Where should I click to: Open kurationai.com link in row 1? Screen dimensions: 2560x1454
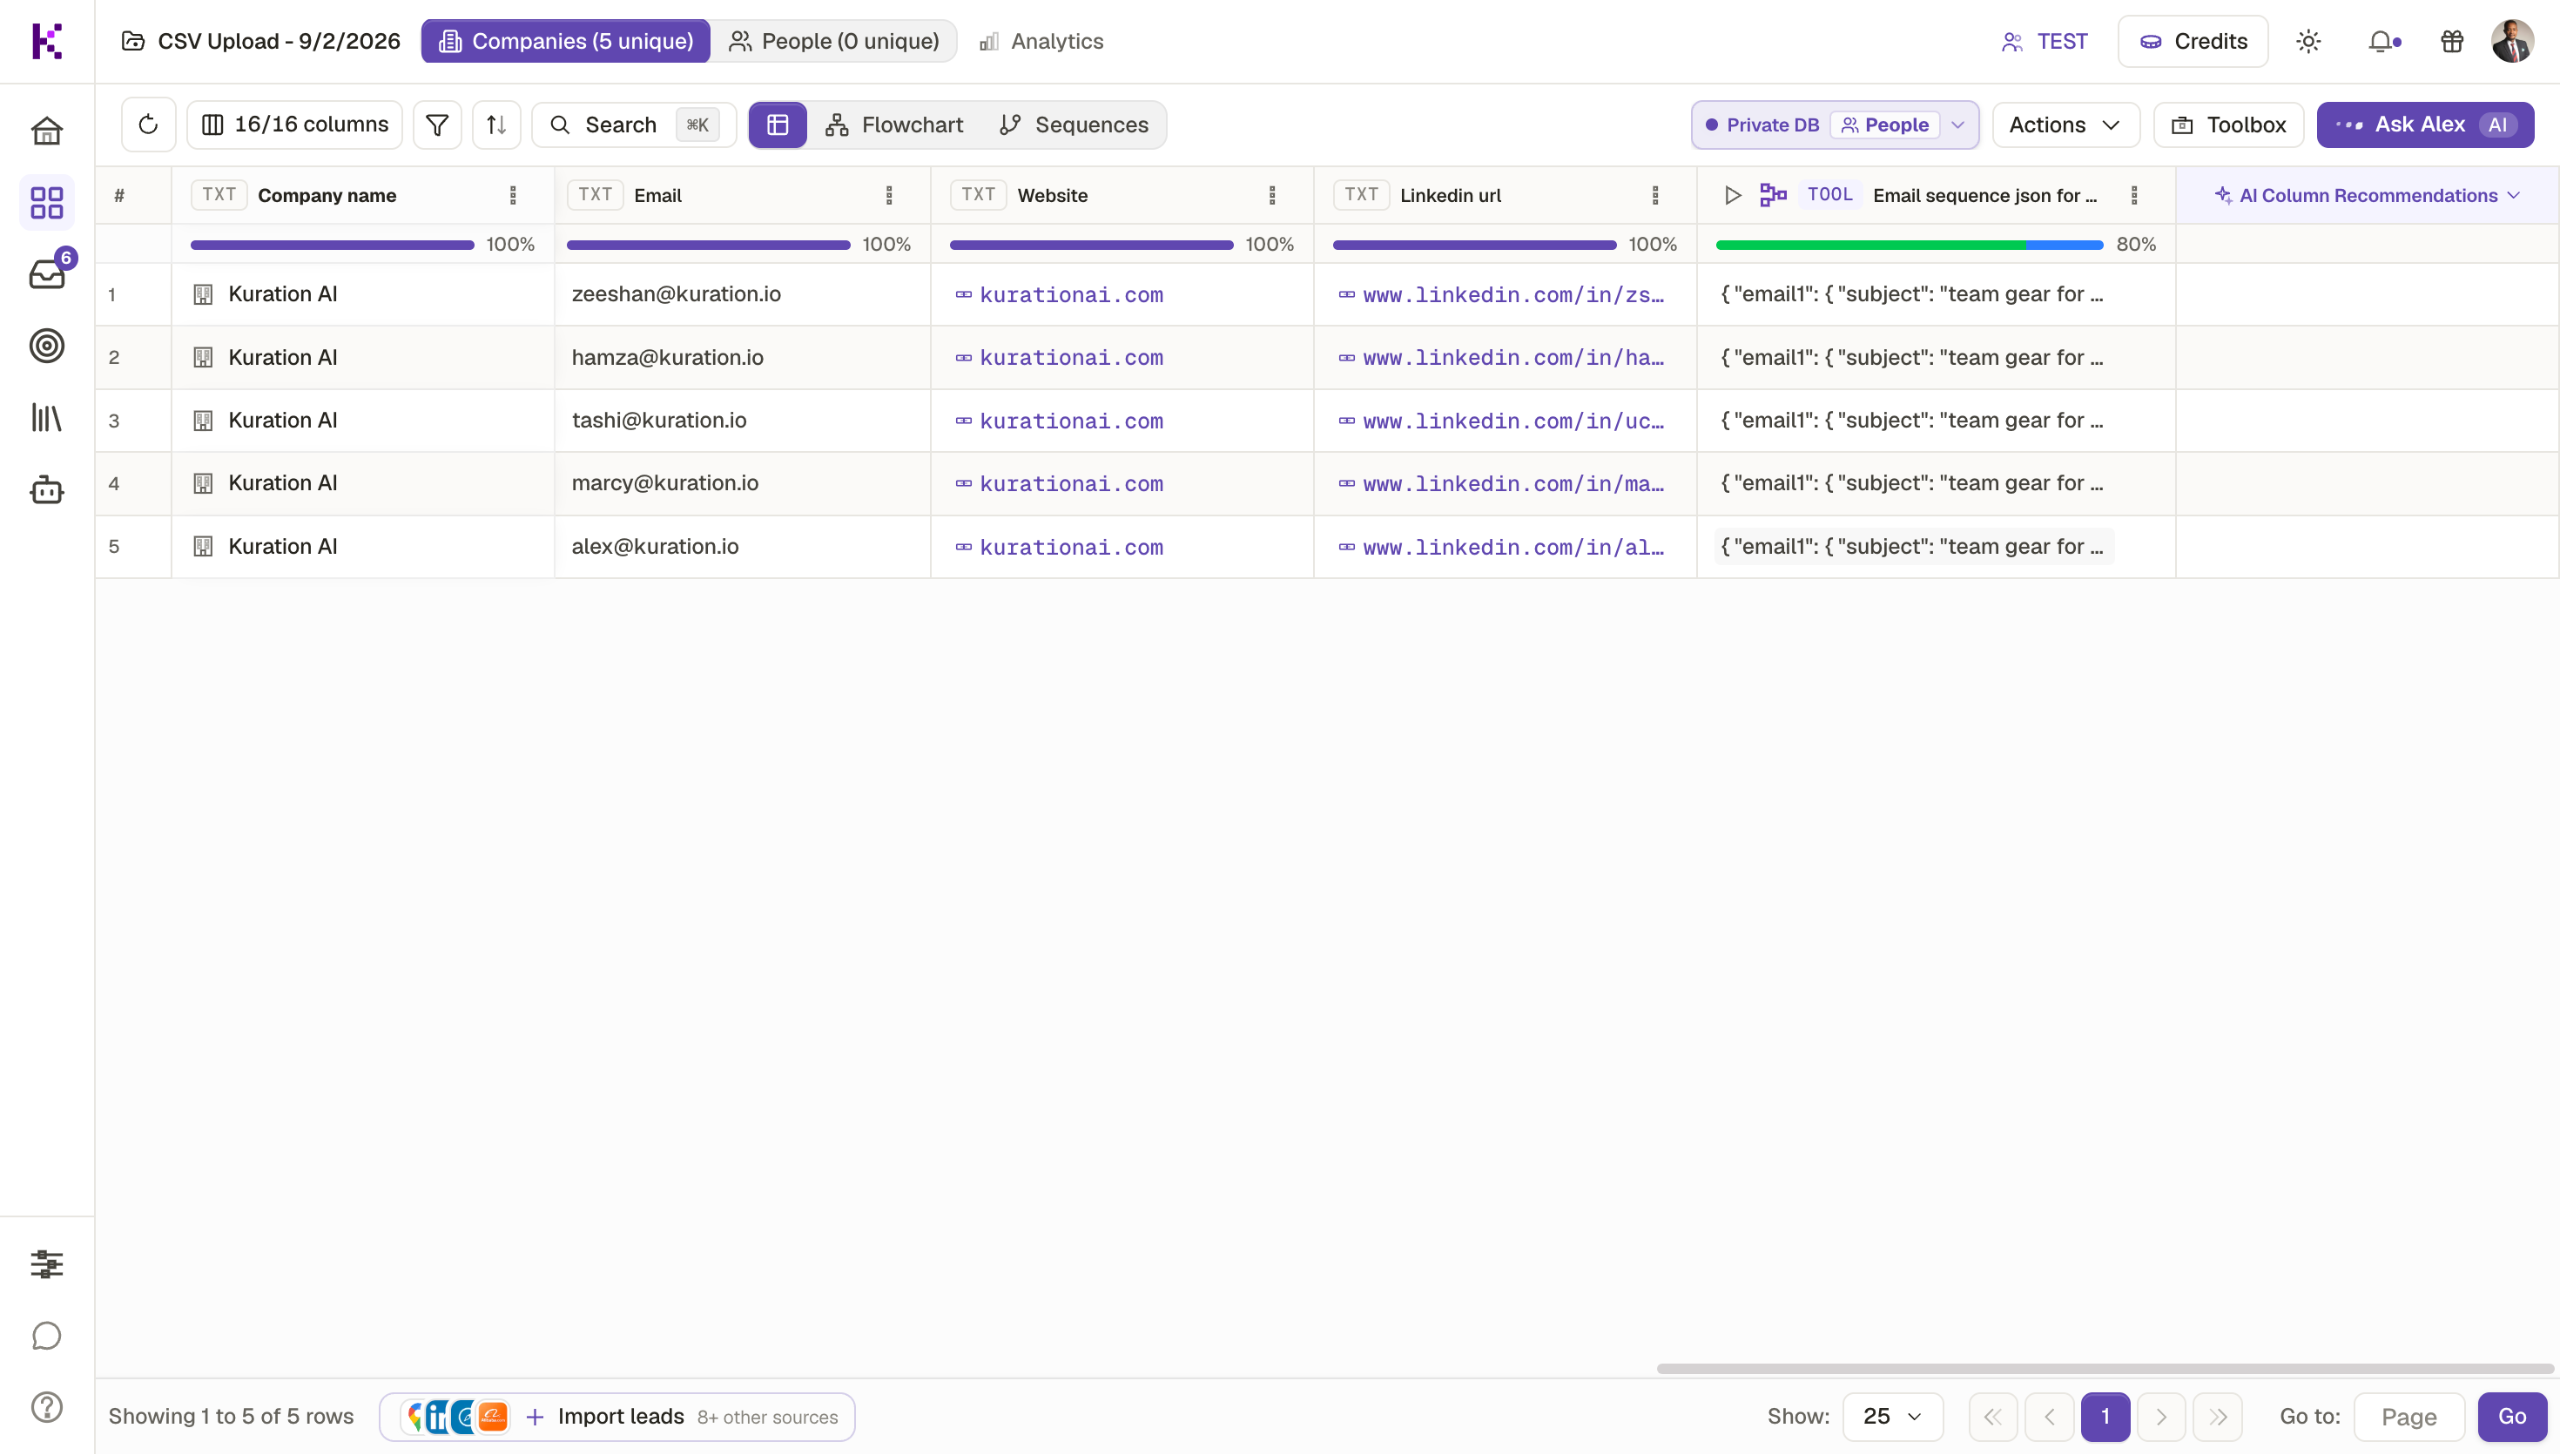click(1071, 295)
